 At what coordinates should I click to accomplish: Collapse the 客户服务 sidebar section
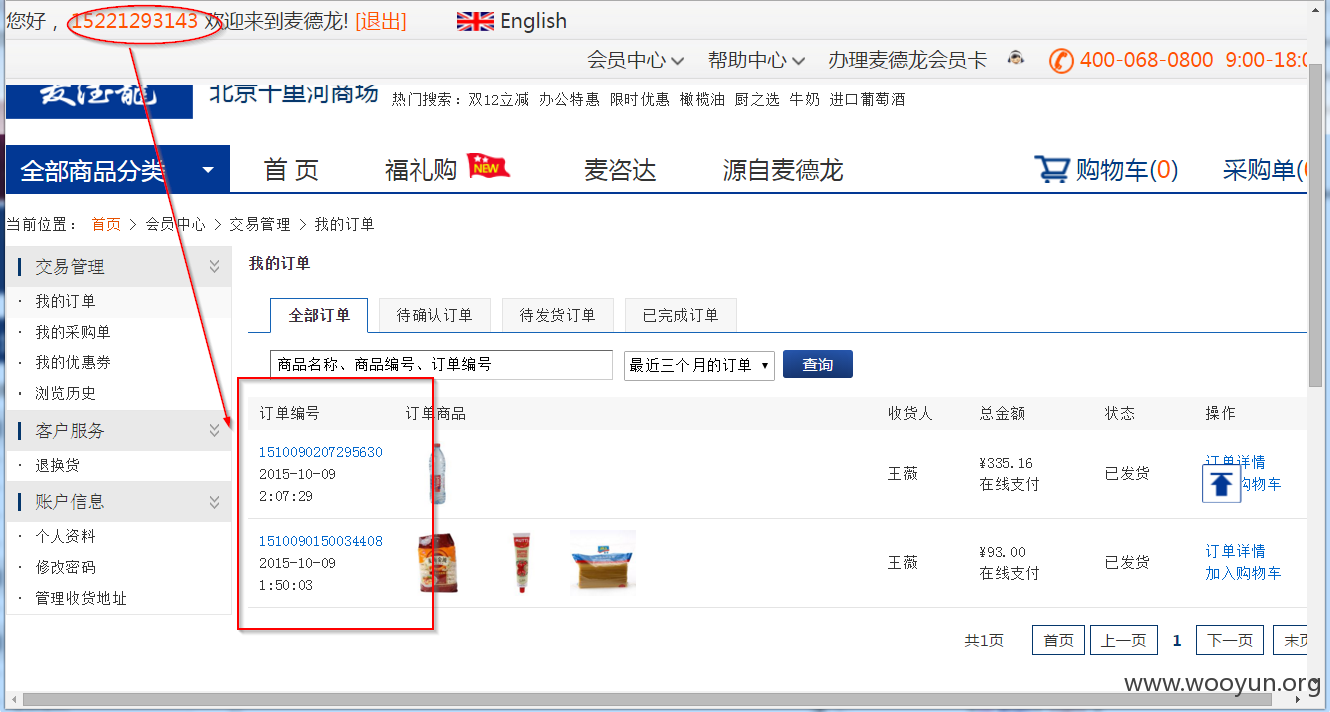click(213, 430)
